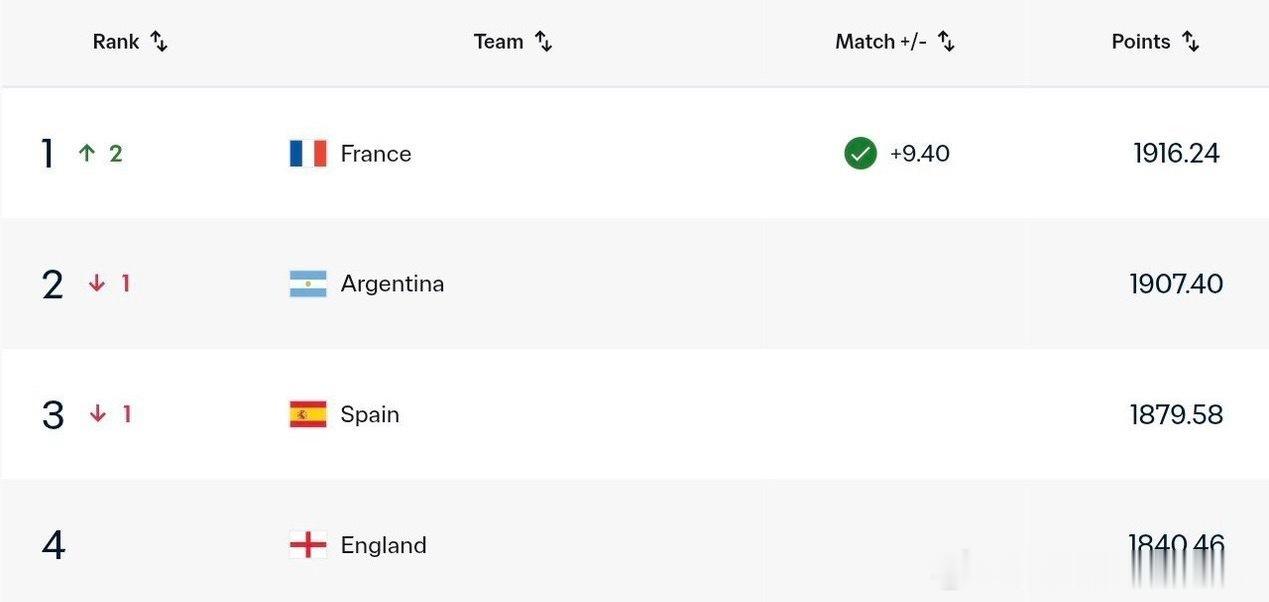
Task: Click the Argentina flag icon
Action: tap(308, 284)
